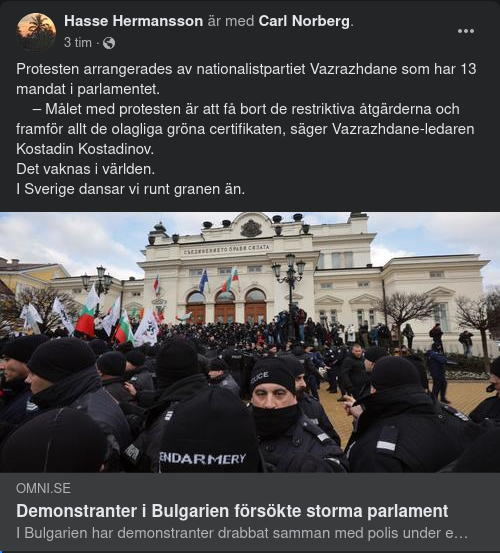Click the street lamp post before parliament entrance
This screenshot has width=500, height=553.
point(290,293)
